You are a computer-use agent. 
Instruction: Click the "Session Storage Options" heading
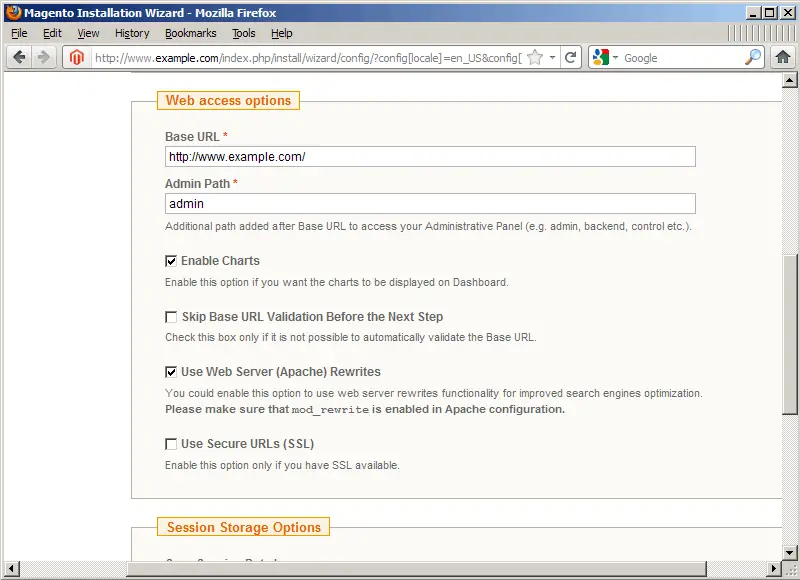(244, 527)
